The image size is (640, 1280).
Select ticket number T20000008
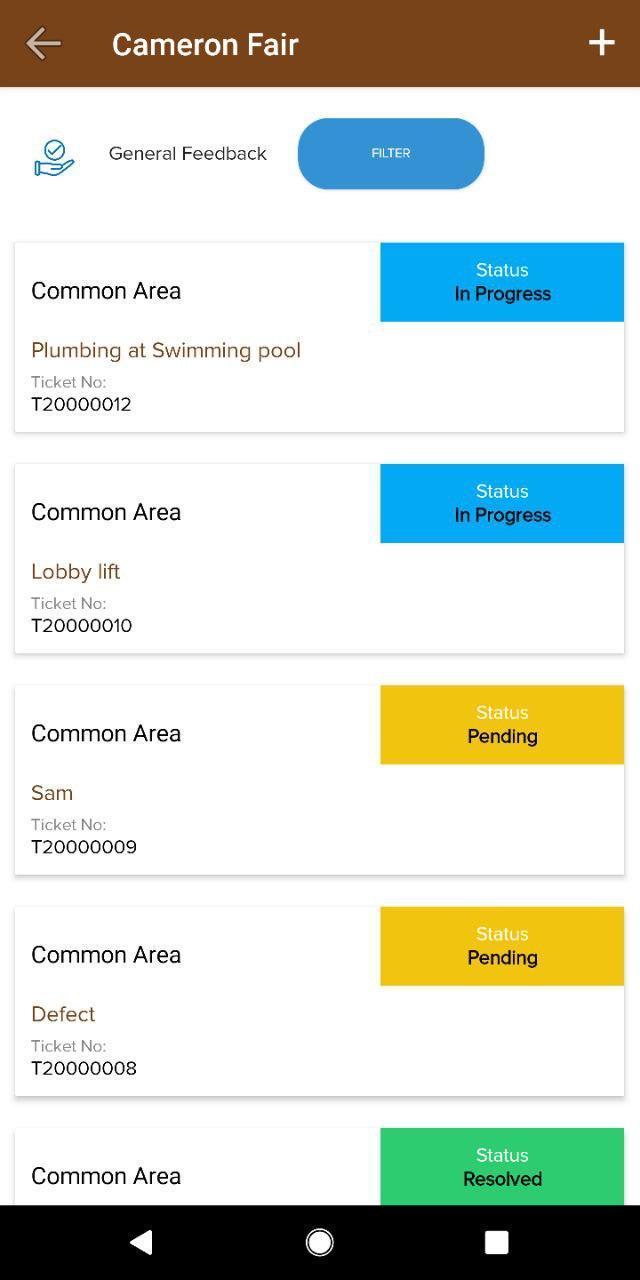tap(84, 1068)
